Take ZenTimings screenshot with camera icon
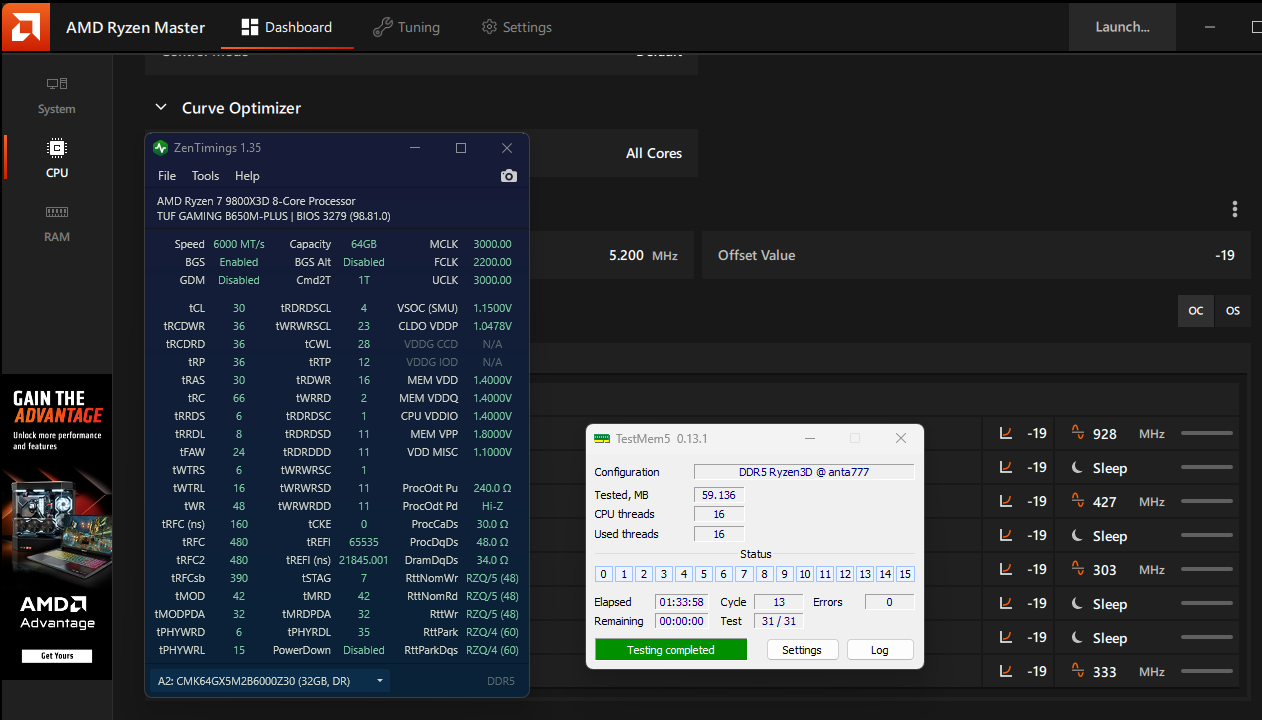Image resolution: width=1262 pixels, height=720 pixels. (509, 176)
